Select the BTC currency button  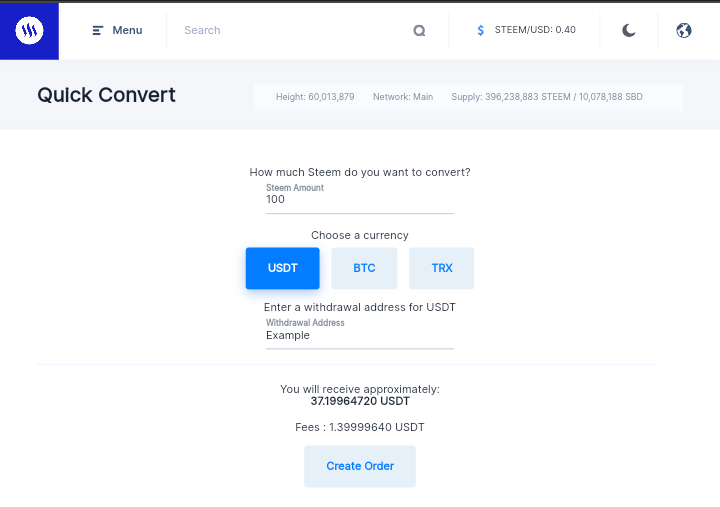364,268
